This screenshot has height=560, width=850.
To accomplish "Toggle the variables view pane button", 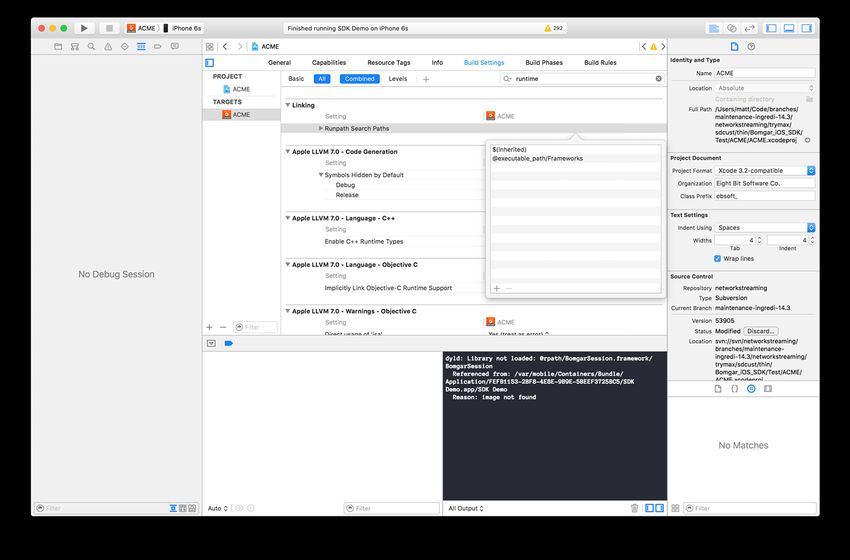I will pos(649,508).
